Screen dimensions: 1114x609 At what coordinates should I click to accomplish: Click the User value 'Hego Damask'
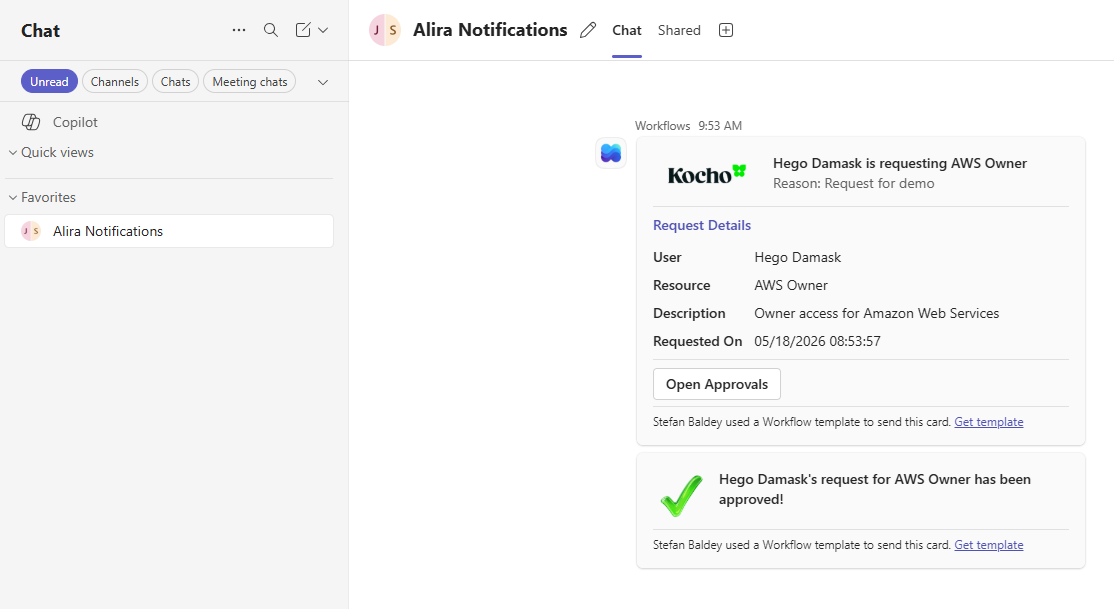(x=797, y=257)
